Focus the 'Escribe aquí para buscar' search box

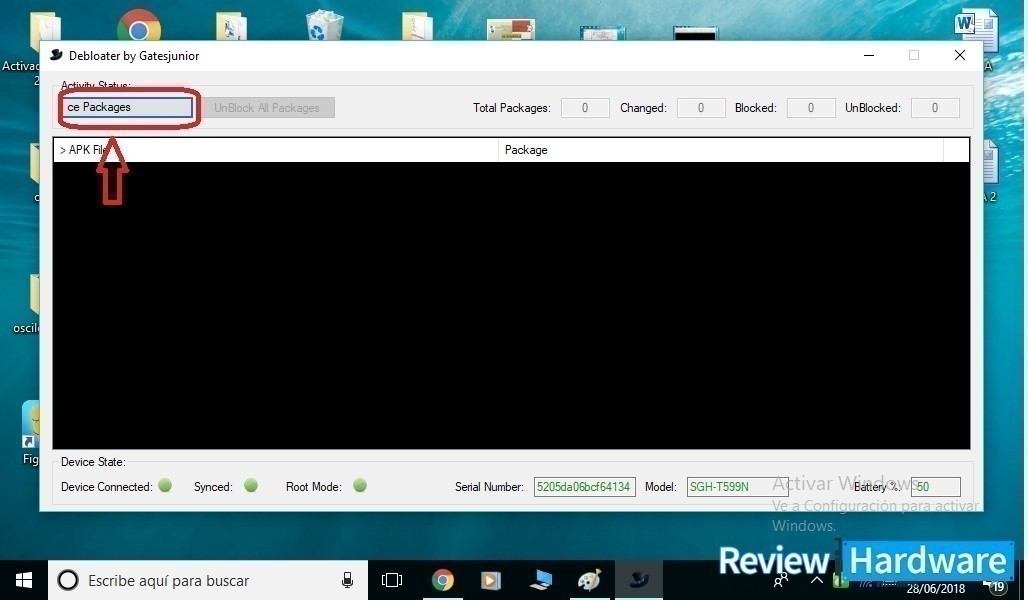(x=208, y=580)
